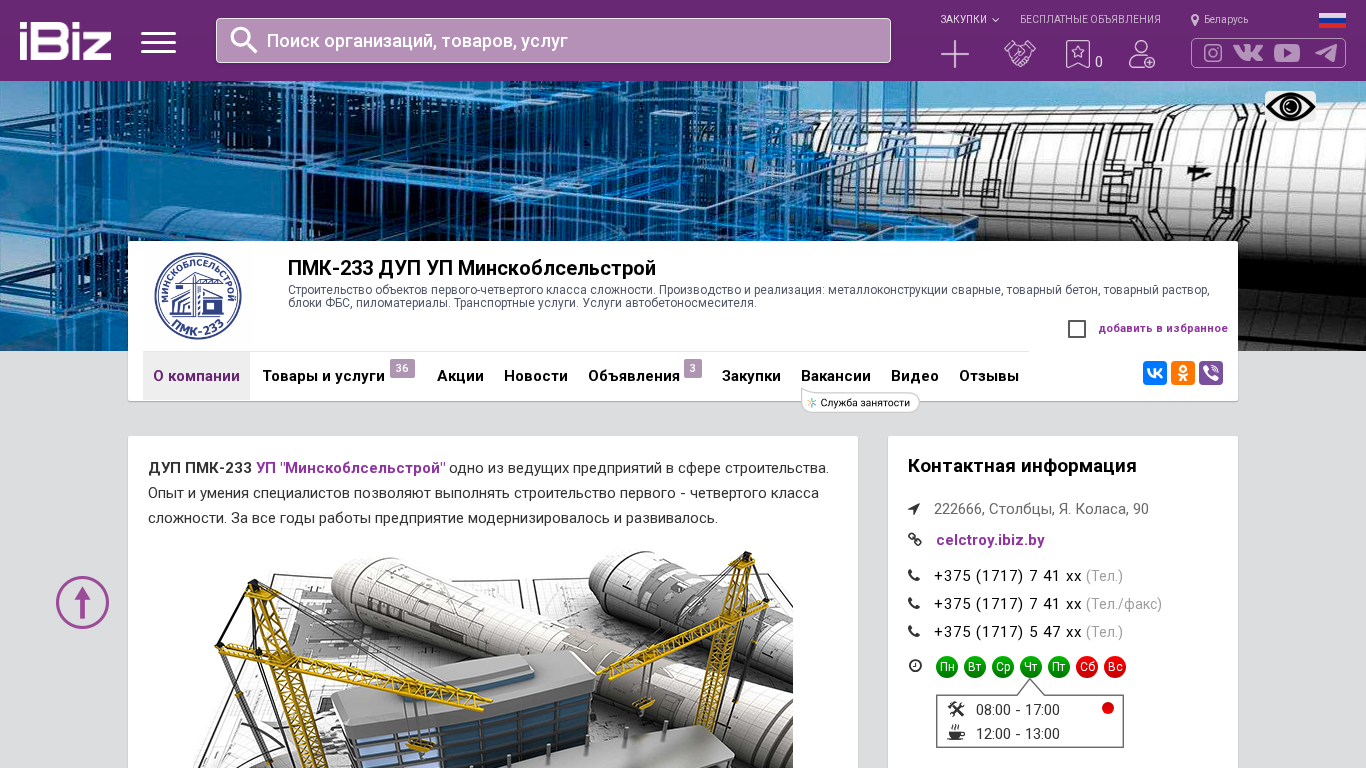This screenshot has width=1366, height=768.
Task: Expand the Закупки dropdown in header
Action: click(x=969, y=20)
